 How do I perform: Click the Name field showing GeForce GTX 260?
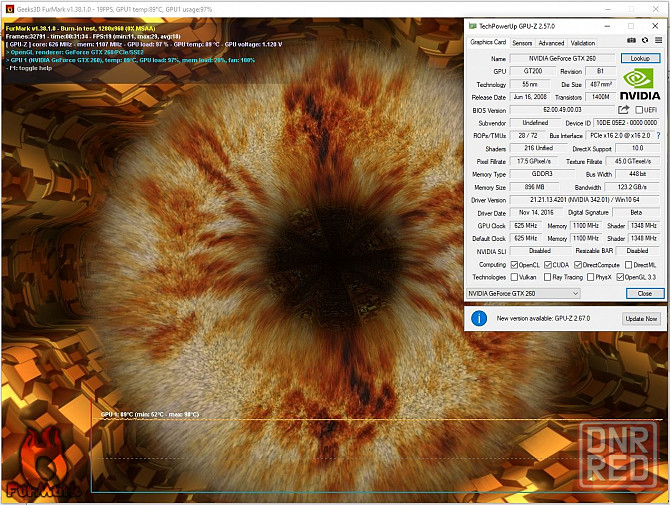pyautogui.click(x=562, y=58)
